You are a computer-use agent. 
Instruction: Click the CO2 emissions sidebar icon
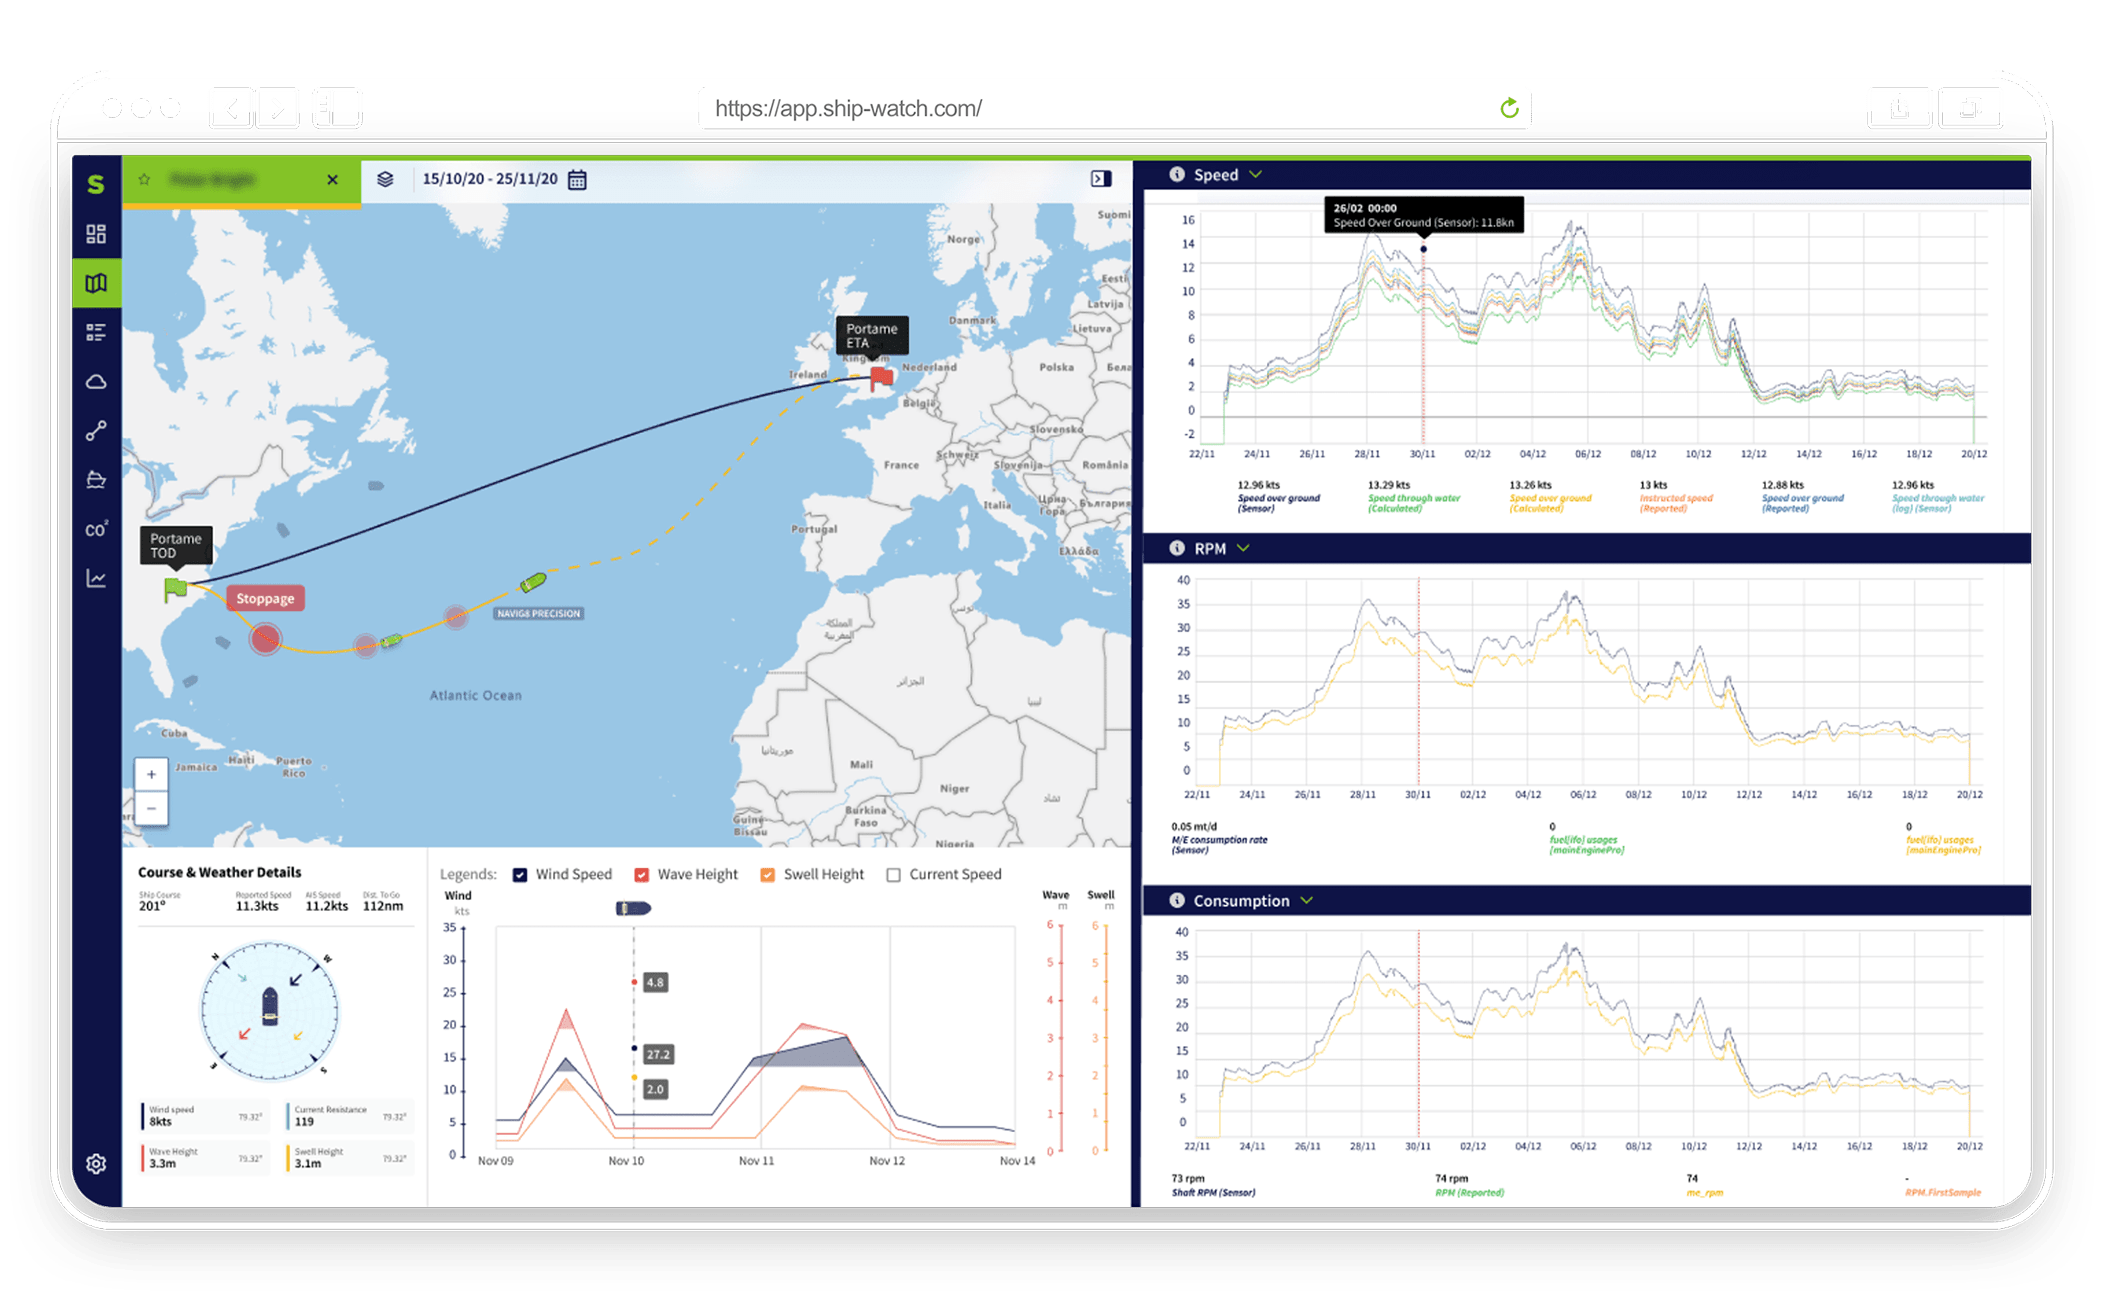[x=96, y=529]
